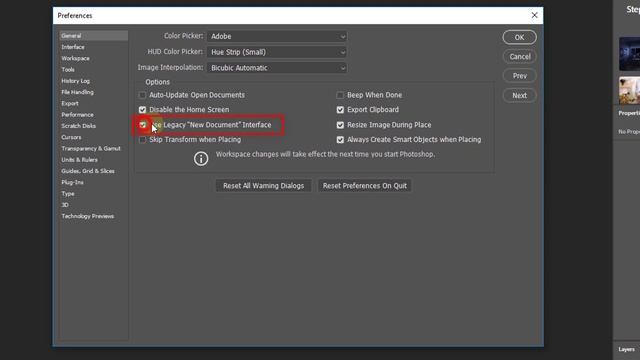Click Prev to go to previous section
The height and width of the screenshot is (360, 640).
(519, 76)
